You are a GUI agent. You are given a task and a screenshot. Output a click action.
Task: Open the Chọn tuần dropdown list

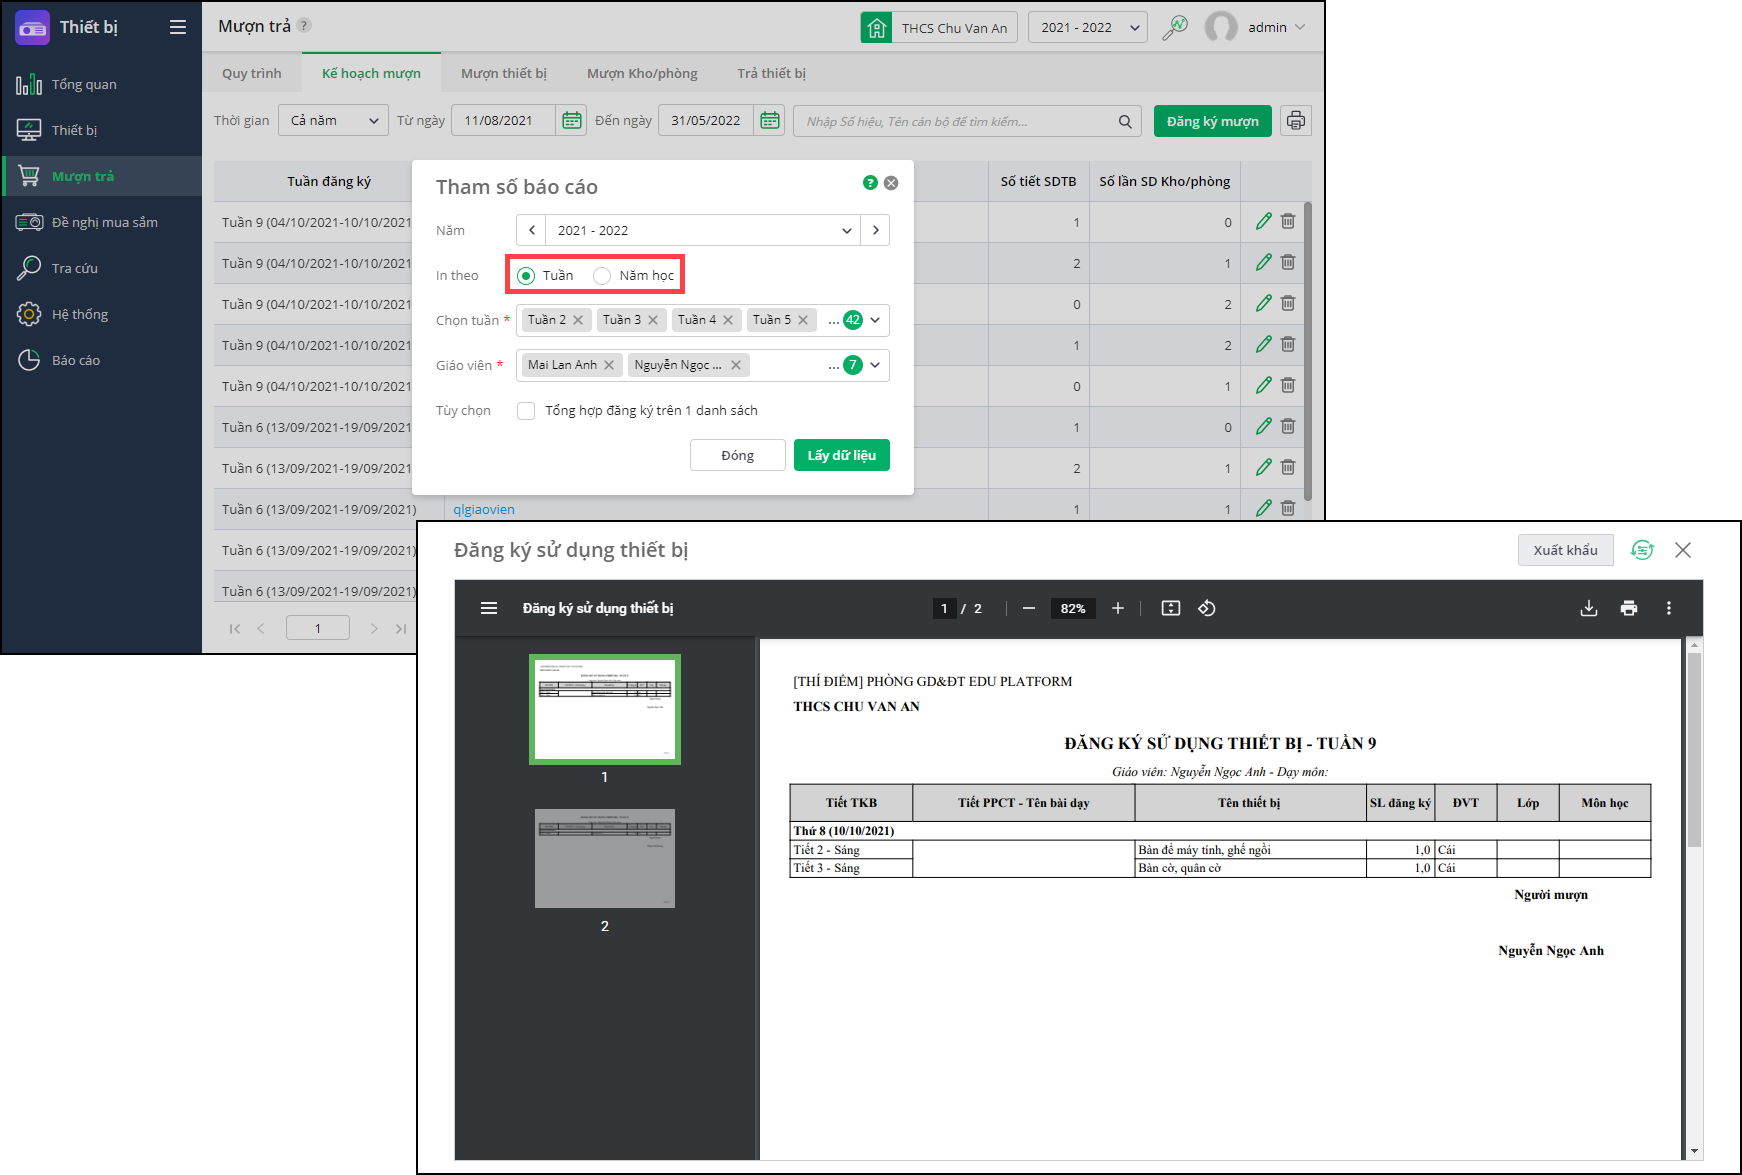pyautogui.click(x=875, y=320)
